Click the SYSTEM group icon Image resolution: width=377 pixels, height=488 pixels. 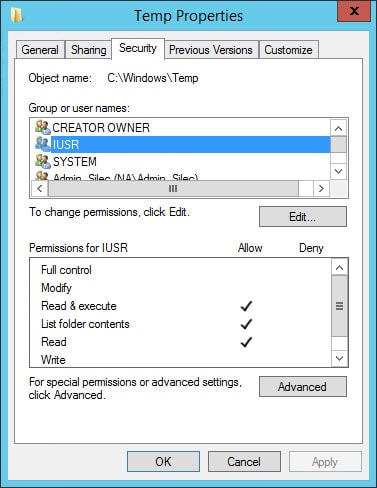pyautogui.click(x=43, y=161)
